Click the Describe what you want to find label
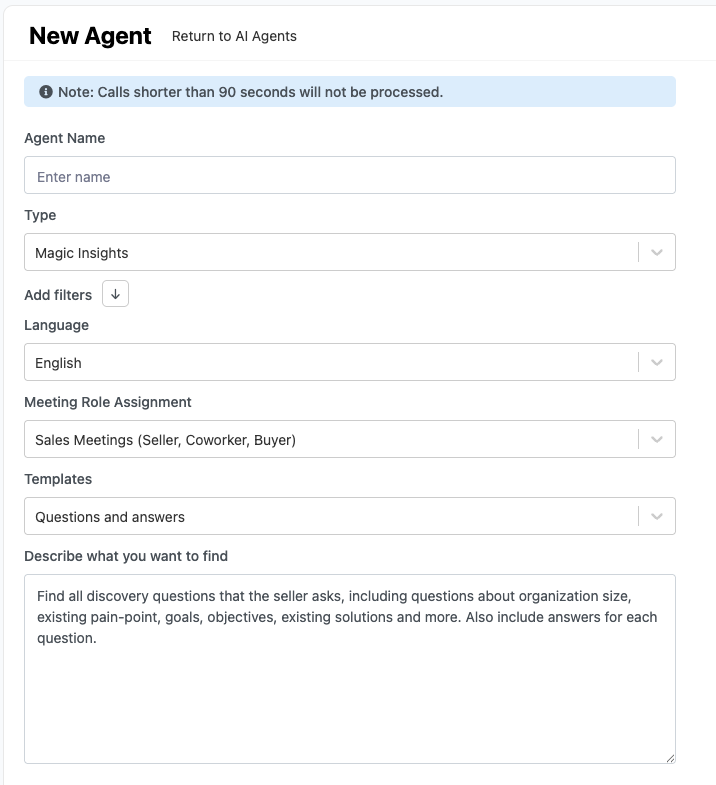The height and width of the screenshot is (785, 716). click(x=126, y=556)
